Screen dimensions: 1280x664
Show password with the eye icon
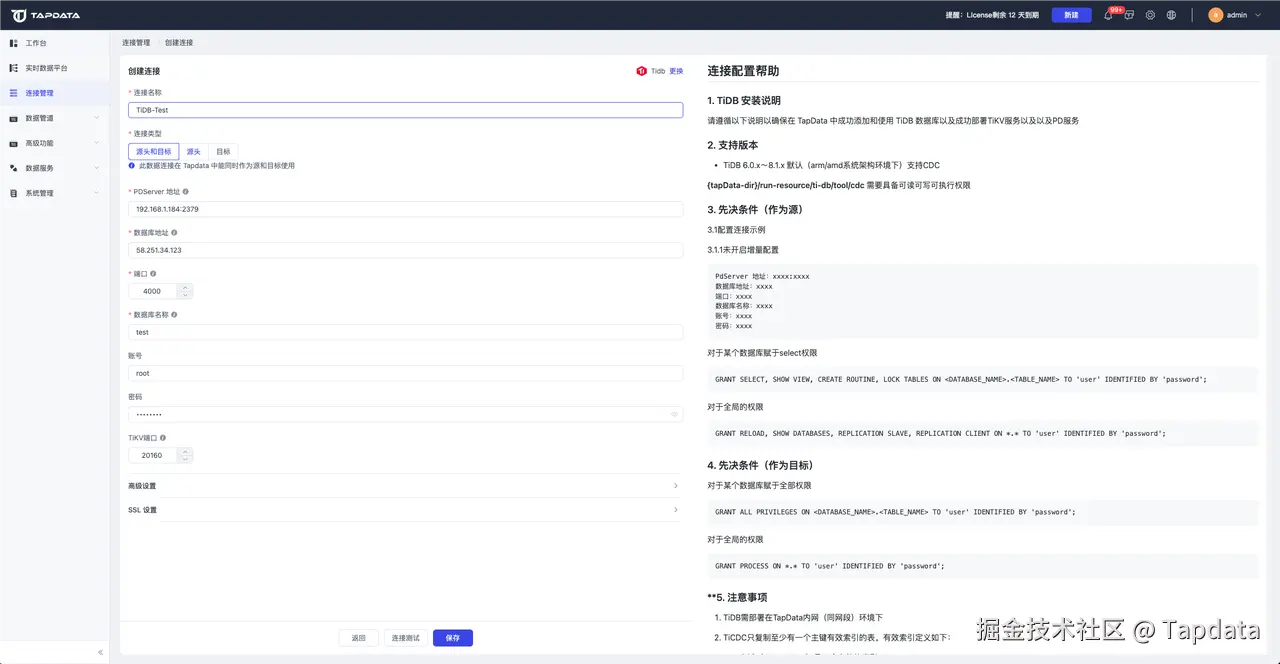coord(674,414)
